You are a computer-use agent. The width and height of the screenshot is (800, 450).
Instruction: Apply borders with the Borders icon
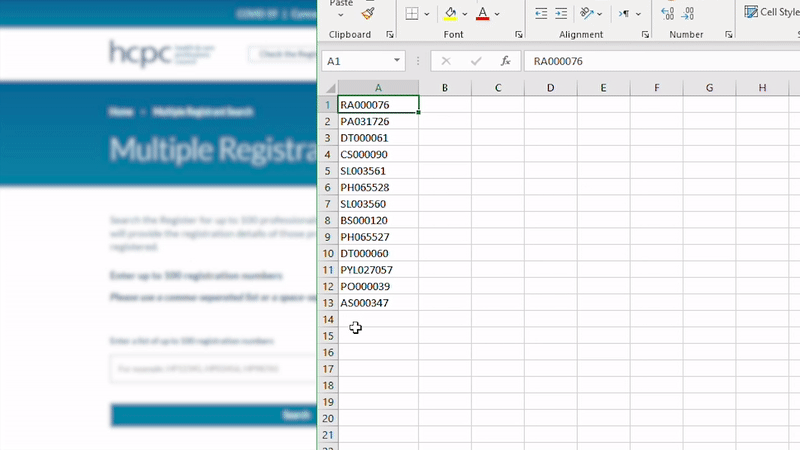[x=412, y=14]
